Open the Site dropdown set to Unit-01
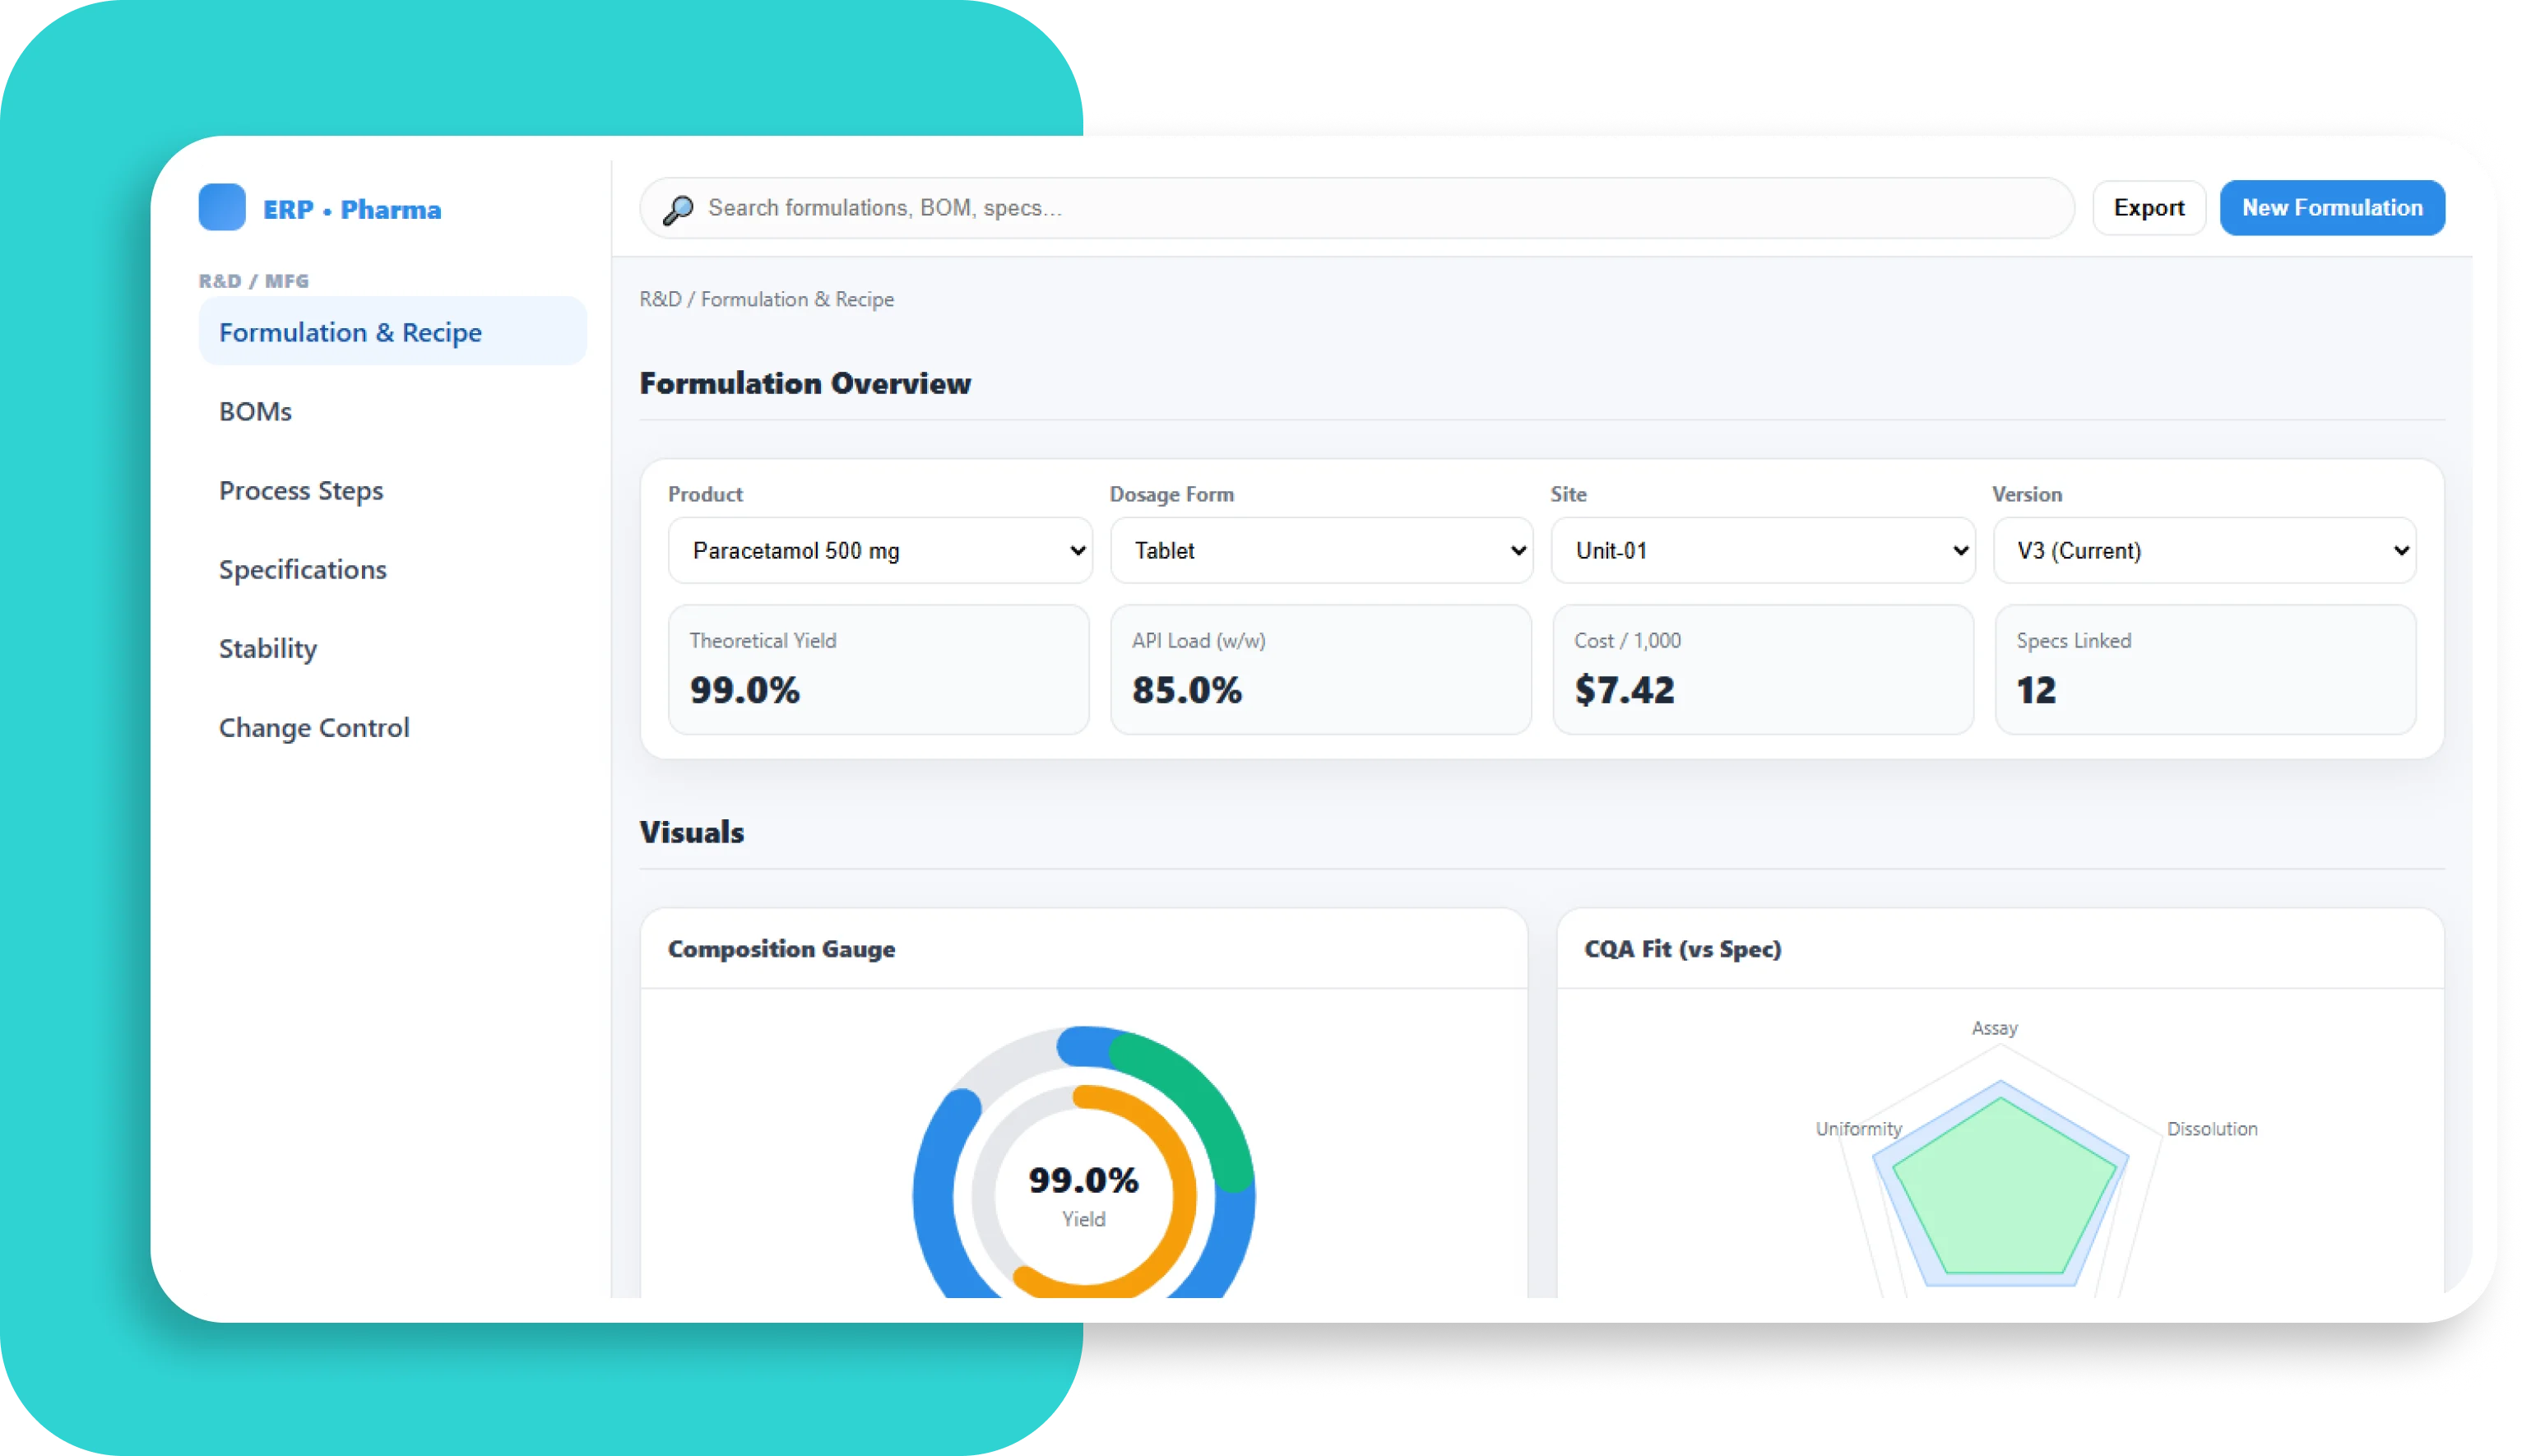This screenshot has width=2522, height=1456. pyautogui.click(x=1762, y=550)
